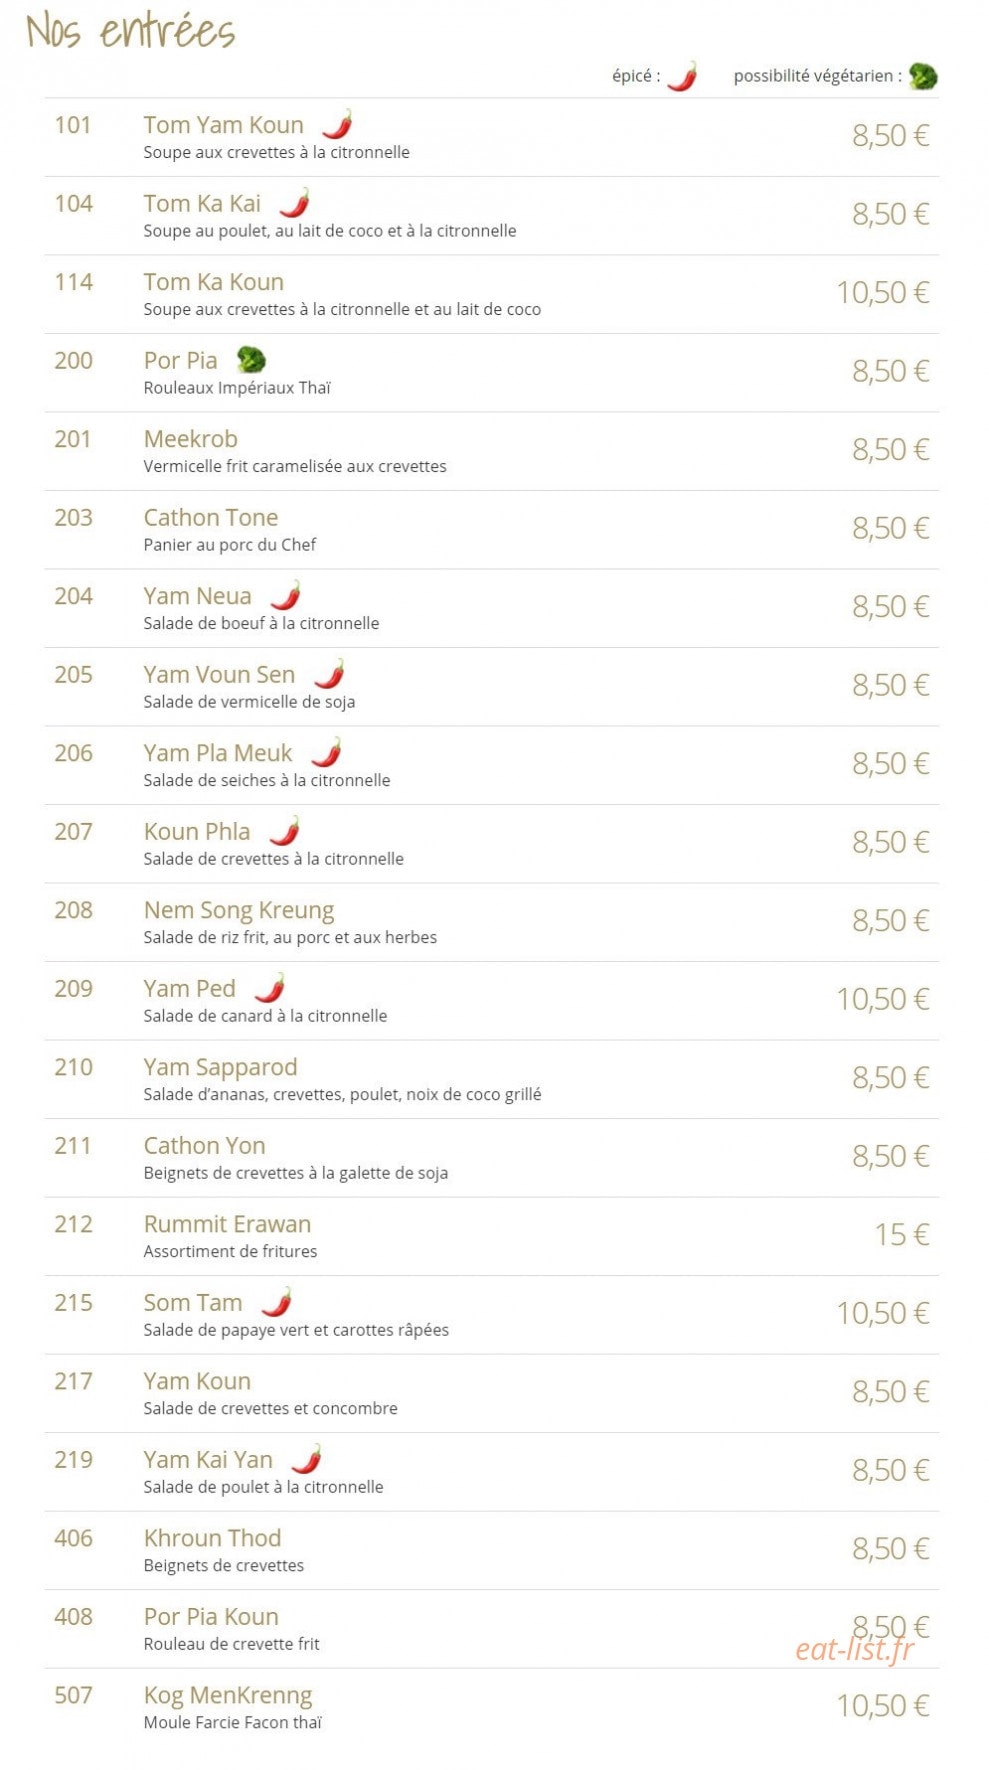Click the chili pepper beside Yam Voun Sen
This screenshot has width=989, height=1770.
[x=330, y=674]
